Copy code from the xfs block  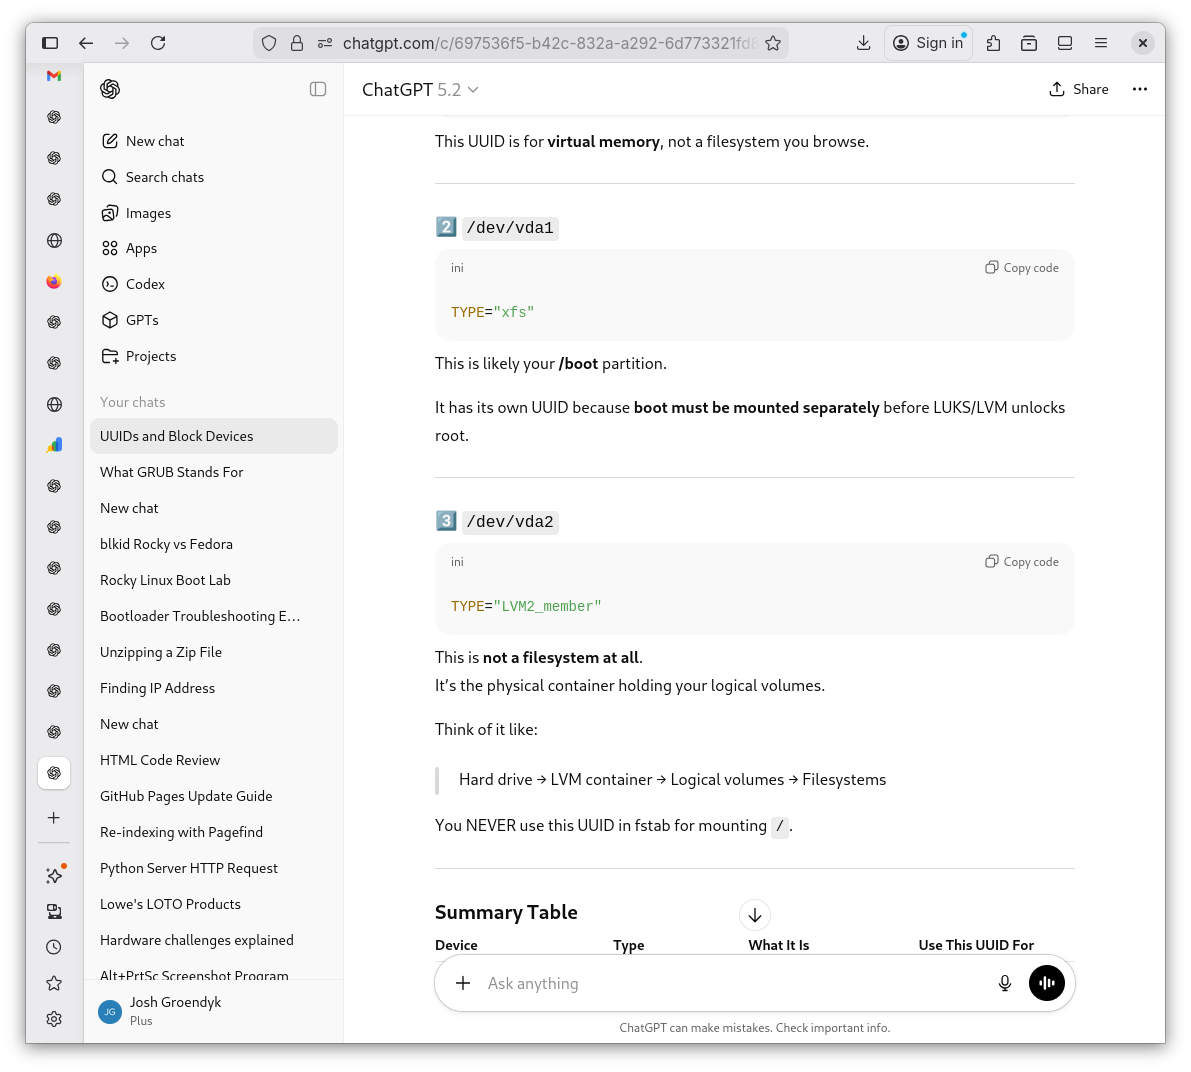pyautogui.click(x=1022, y=268)
